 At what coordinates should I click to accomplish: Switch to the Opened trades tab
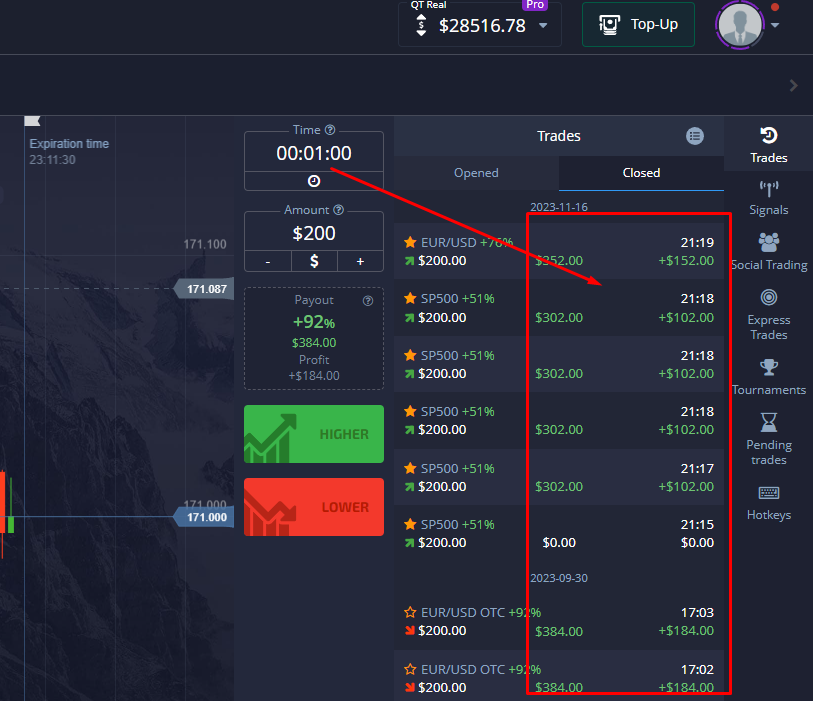(x=476, y=172)
